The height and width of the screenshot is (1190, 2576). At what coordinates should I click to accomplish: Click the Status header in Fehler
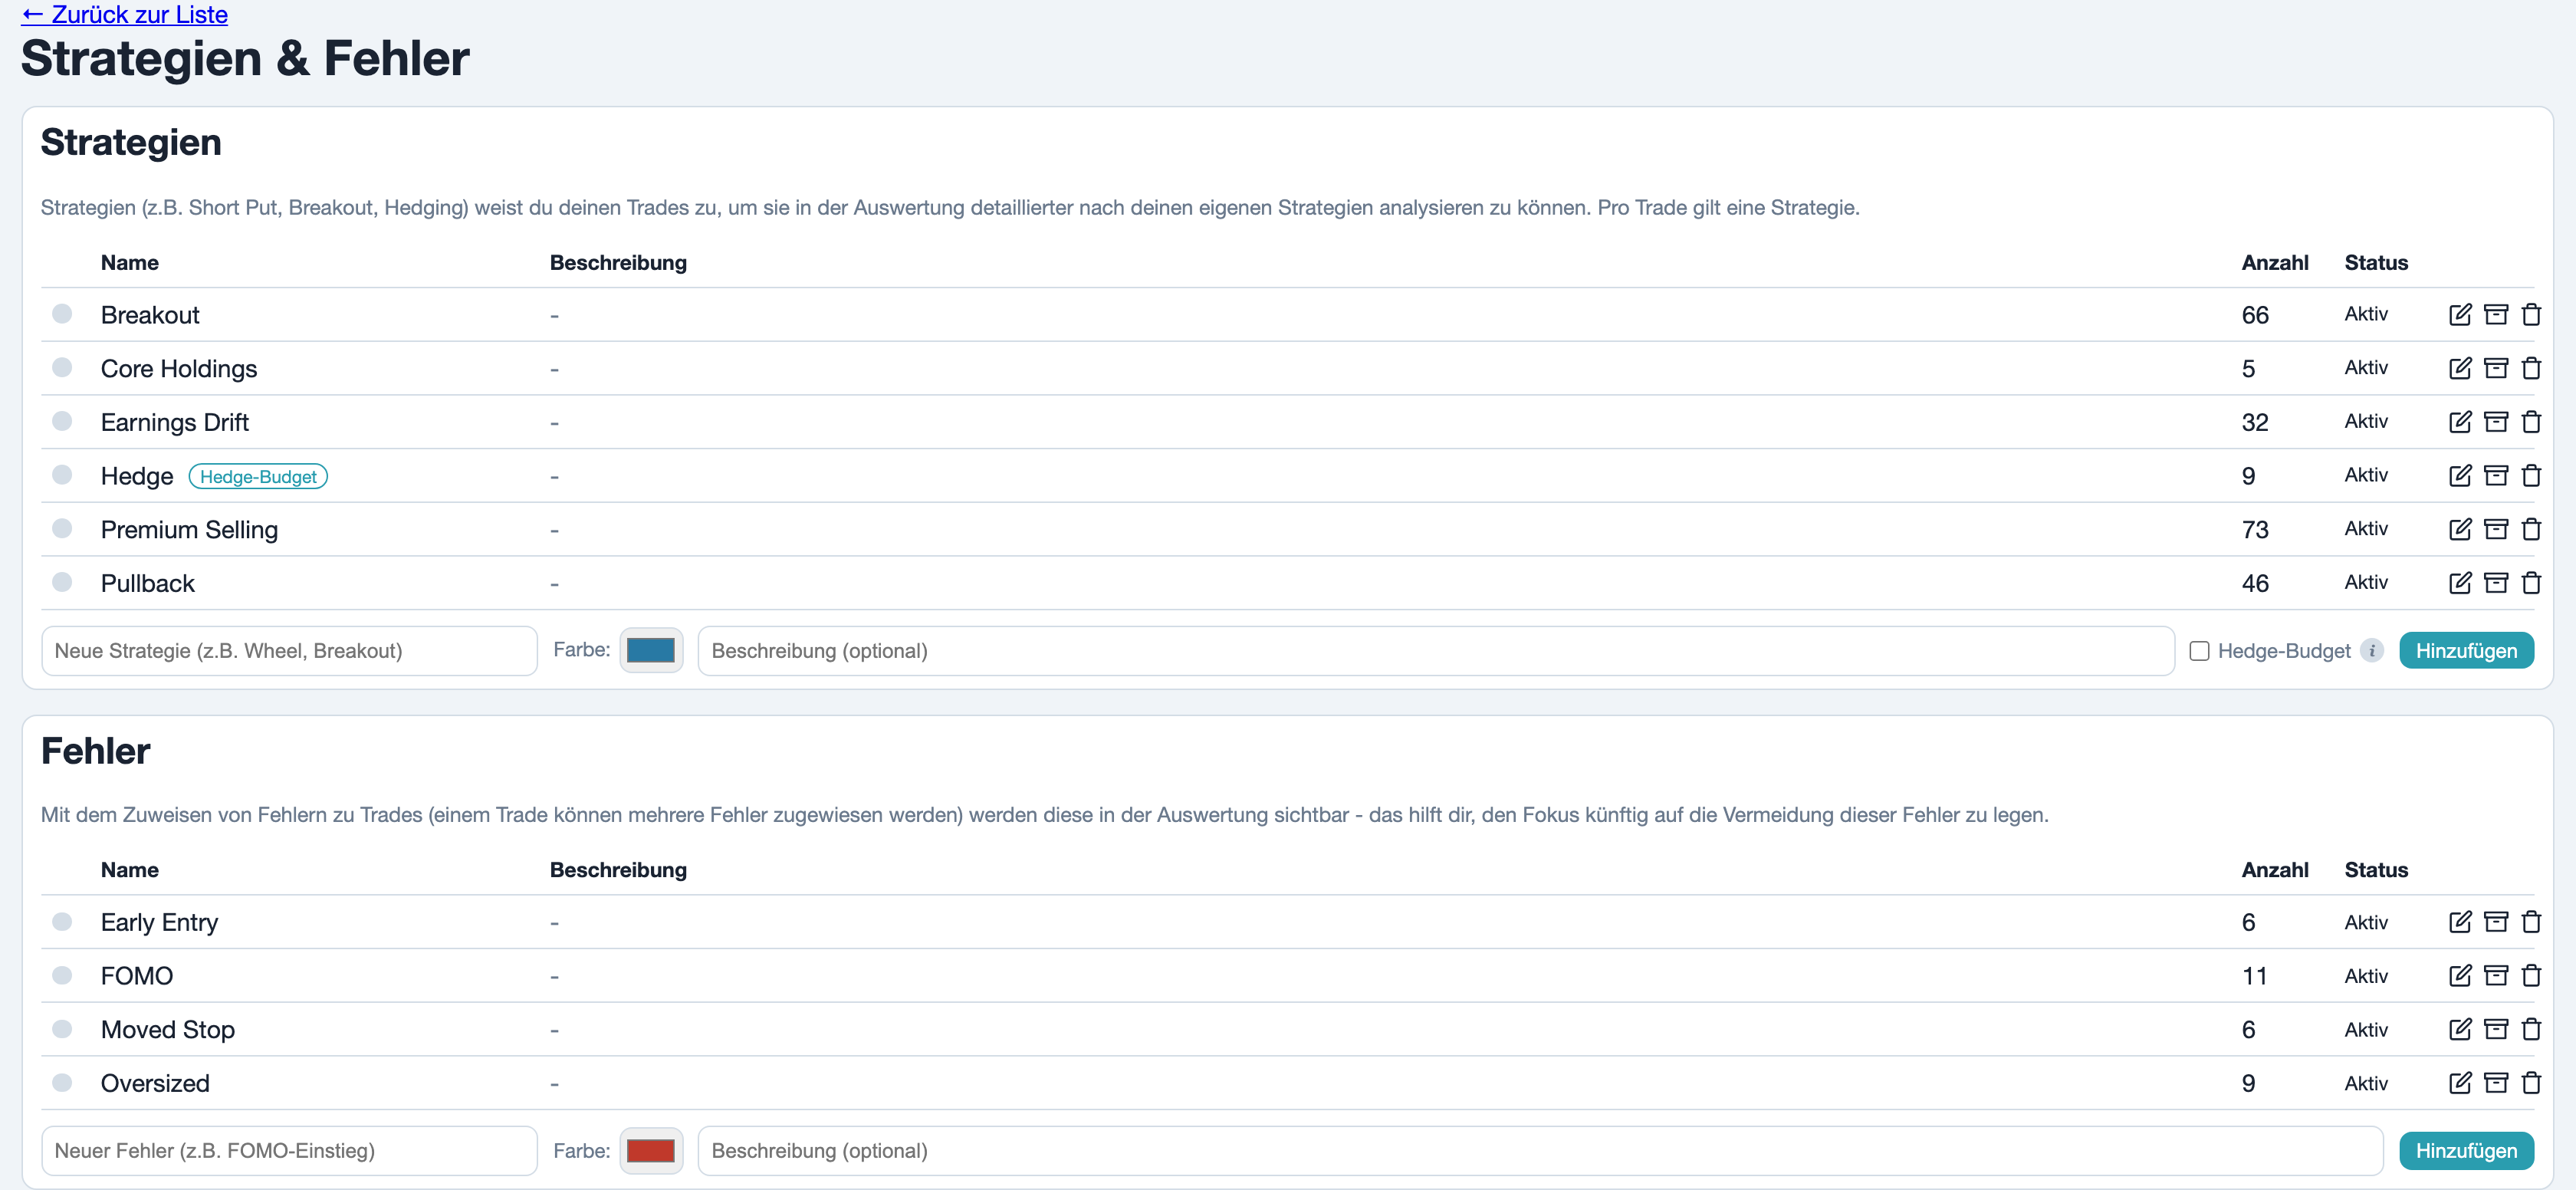pos(2376,870)
